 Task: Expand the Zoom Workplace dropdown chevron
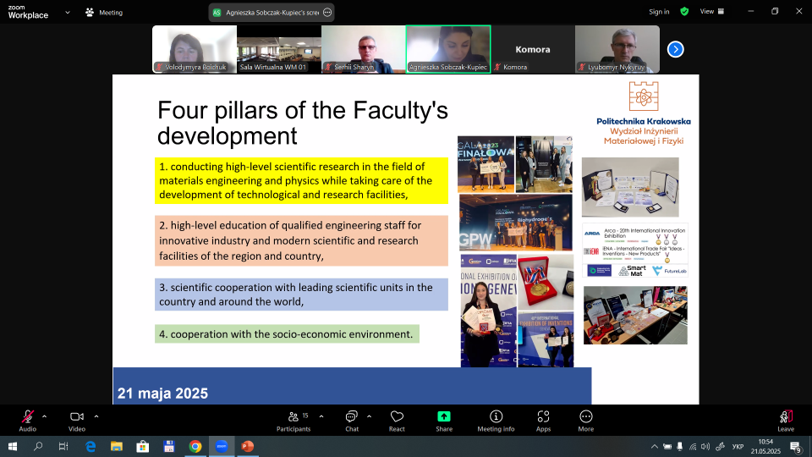pyautogui.click(x=67, y=12)
